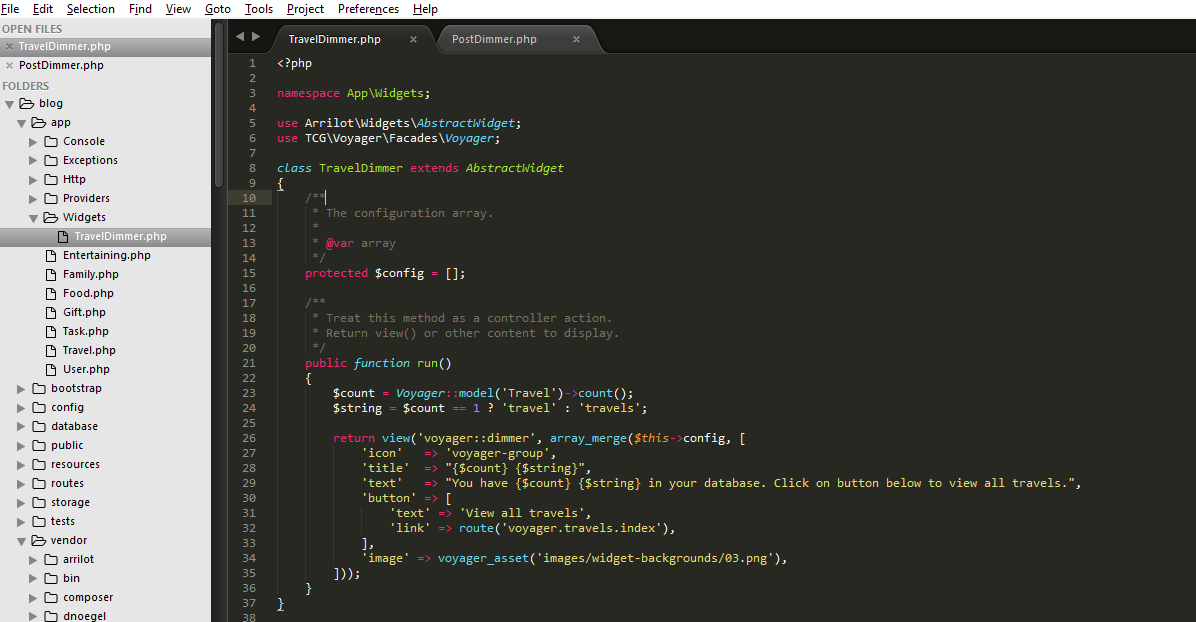Open the View menu

[x=178, y=9]
